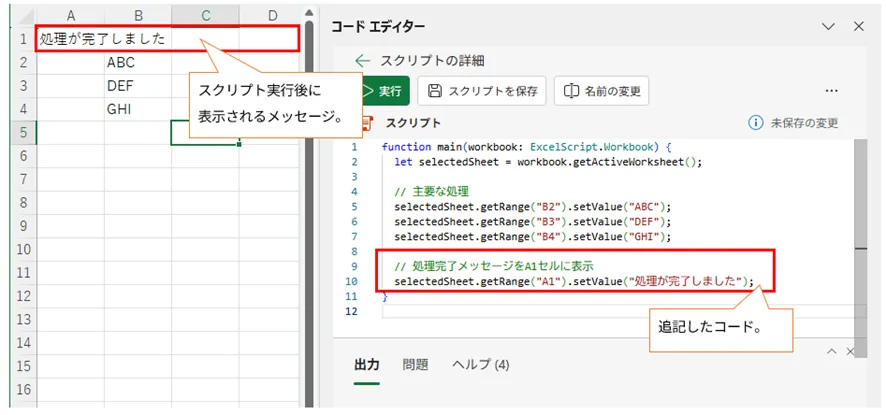886x415 pixels.
Task: Click the code editor vertical scrollbar
Action: [x=859, y=247]
